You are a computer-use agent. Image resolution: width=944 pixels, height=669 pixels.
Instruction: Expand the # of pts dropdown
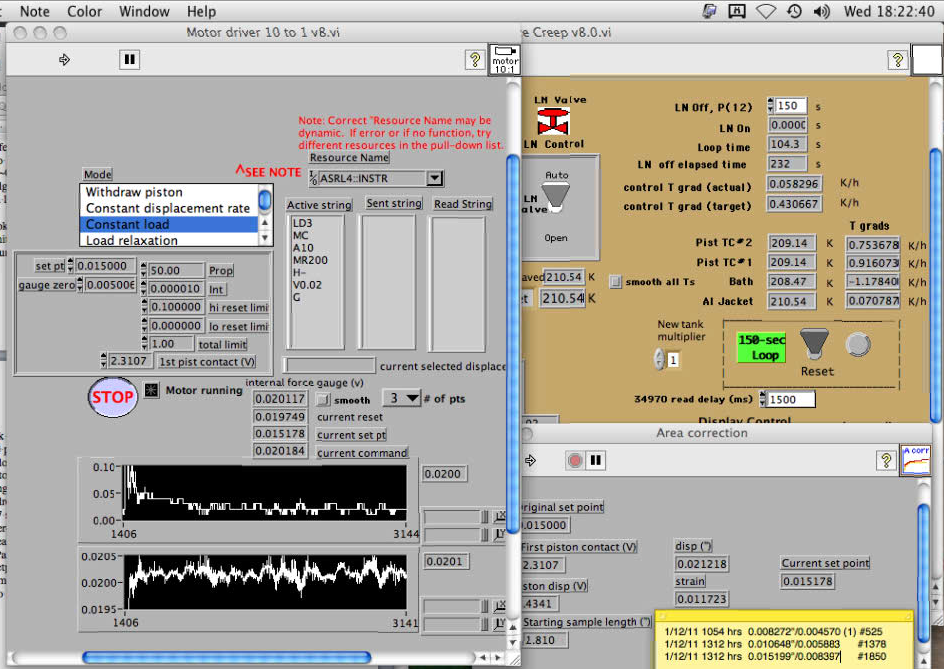tap(412, 399)
